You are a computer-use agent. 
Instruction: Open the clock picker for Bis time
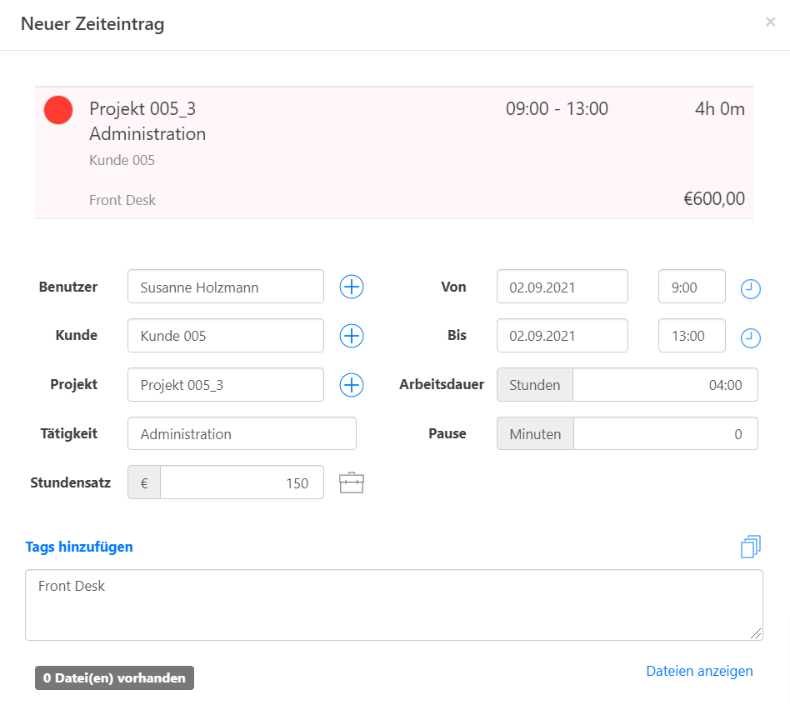(x=751, y=338)
